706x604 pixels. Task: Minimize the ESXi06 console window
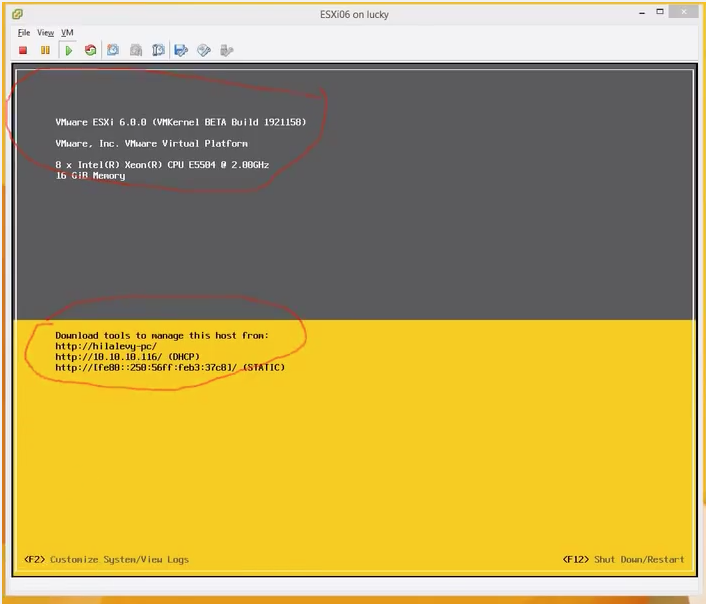642,14
